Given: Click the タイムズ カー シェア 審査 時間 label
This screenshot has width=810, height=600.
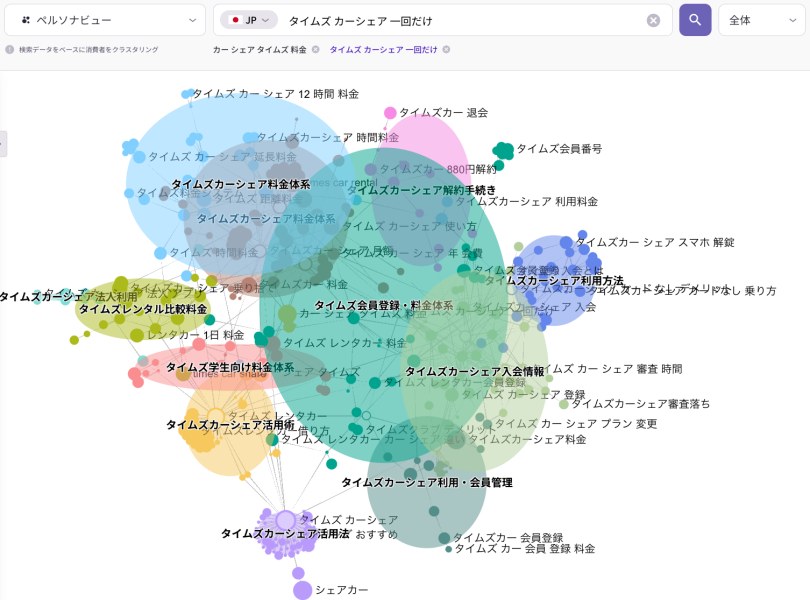Looking at the screenshot, I should [x=610, y=369].
